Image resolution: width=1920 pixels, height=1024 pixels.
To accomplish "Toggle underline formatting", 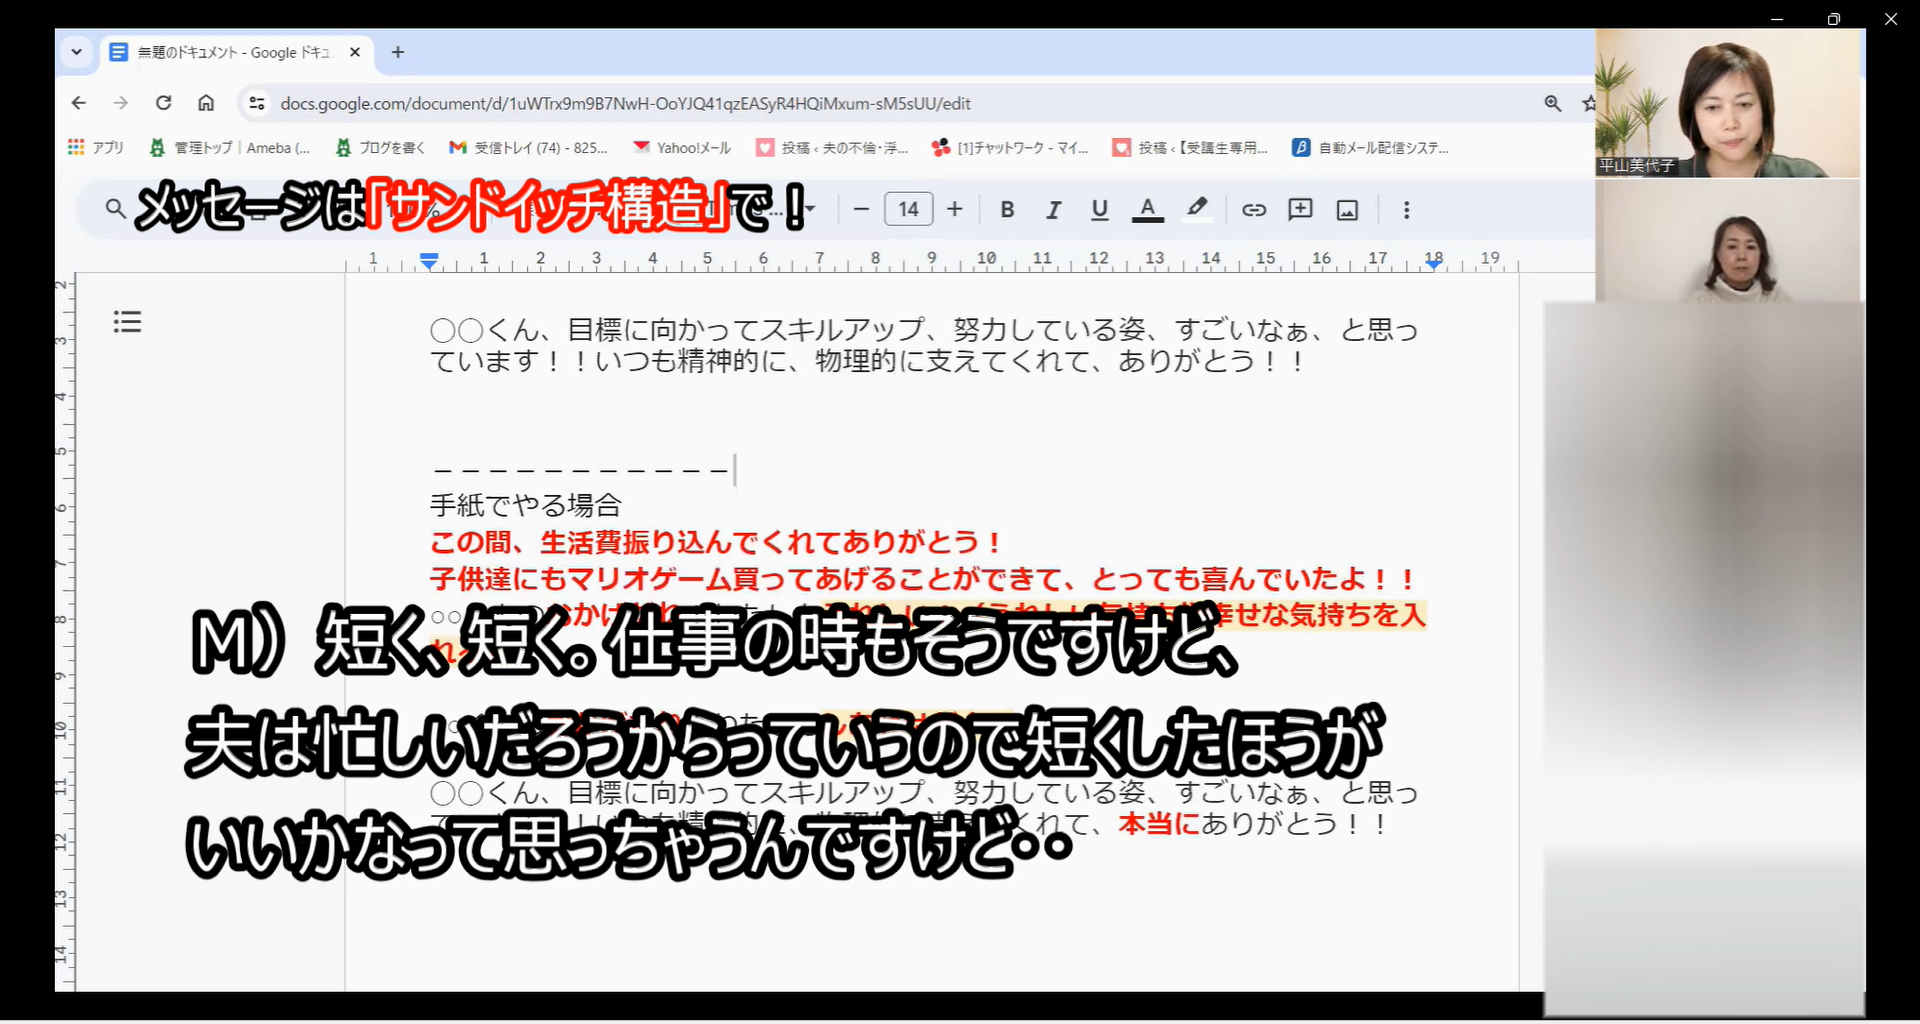I will coord(1100,210).
